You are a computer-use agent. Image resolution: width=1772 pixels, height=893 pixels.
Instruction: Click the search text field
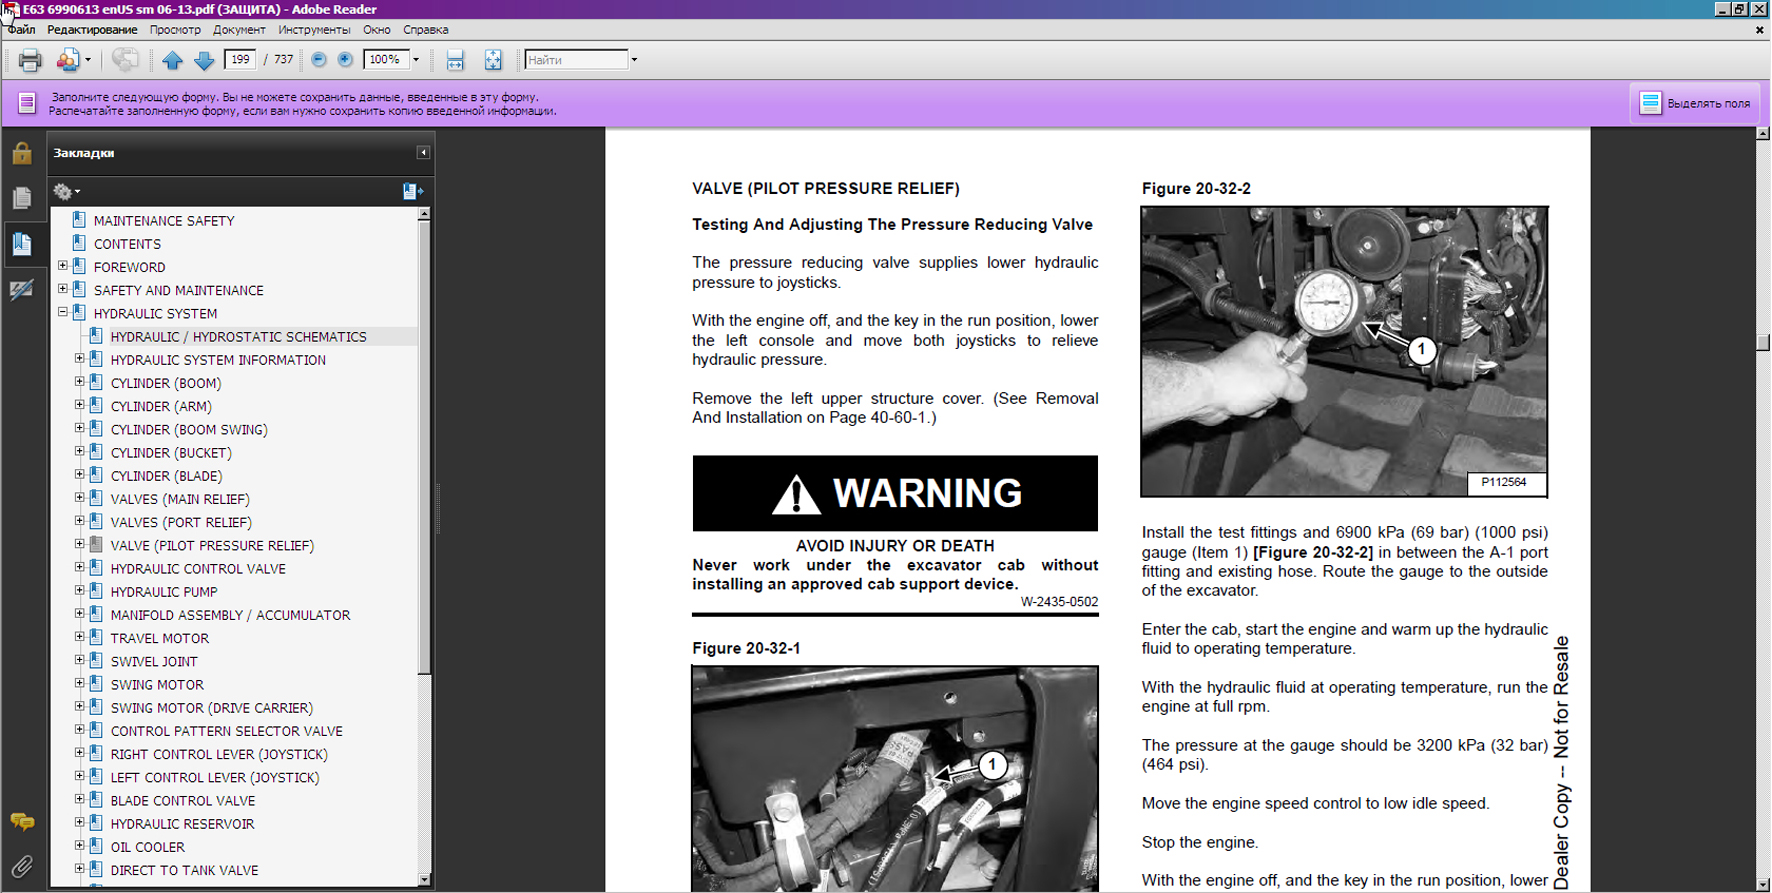coord(575,60)
